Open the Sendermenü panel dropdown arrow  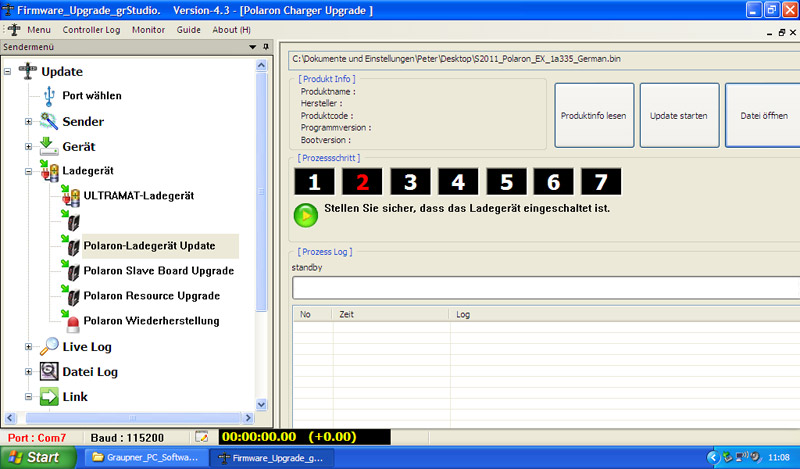[252, 47]
